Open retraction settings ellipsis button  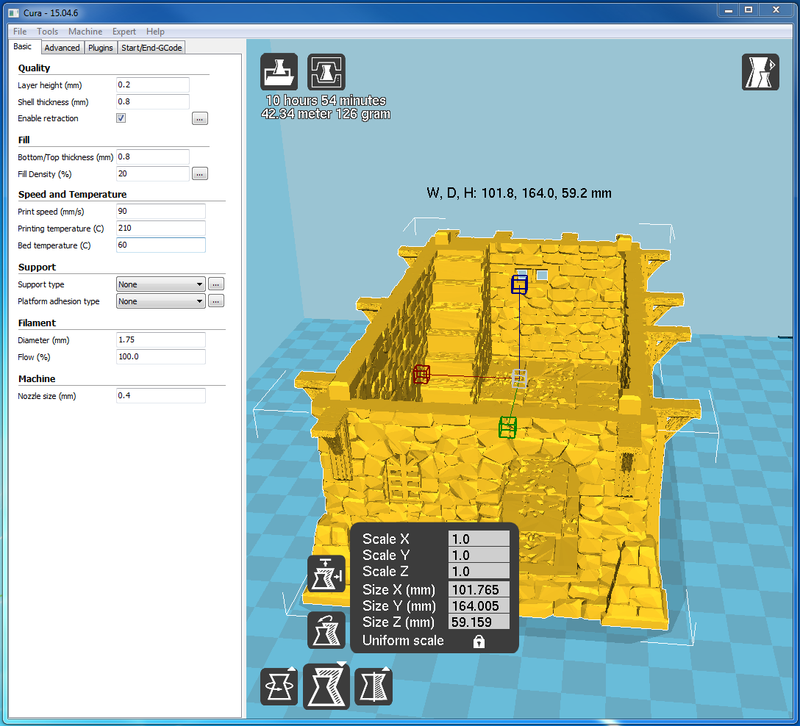point(199,118)
